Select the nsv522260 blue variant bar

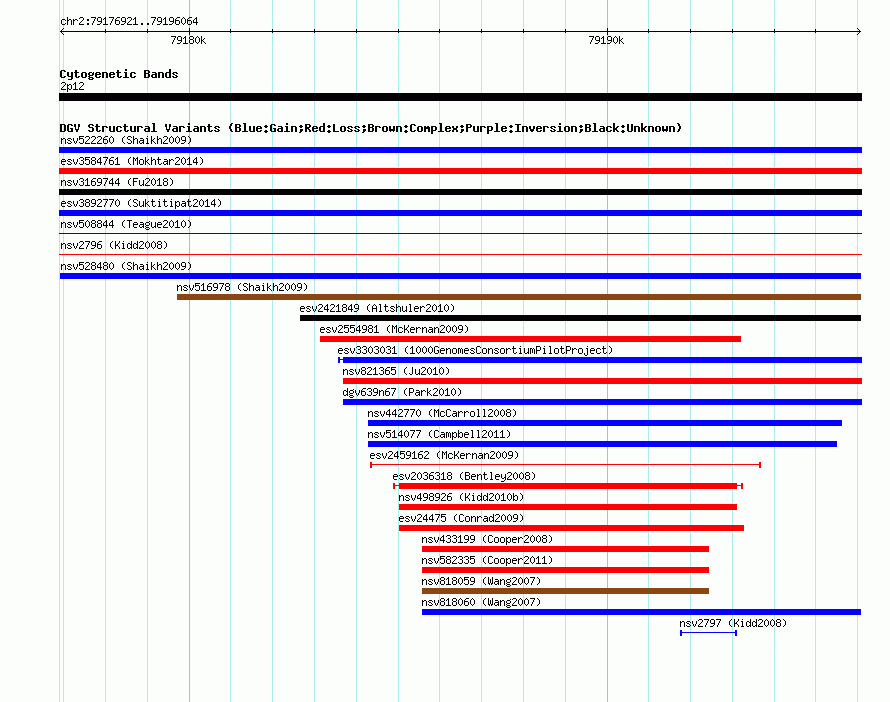460,150
